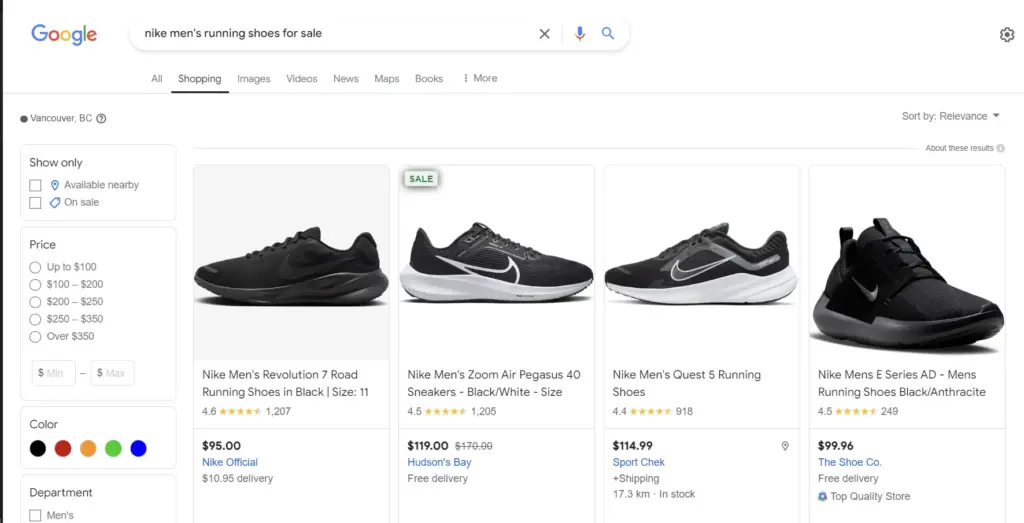Filter by red color swatch
1024x523 pixels.
(x=63, y=449)
